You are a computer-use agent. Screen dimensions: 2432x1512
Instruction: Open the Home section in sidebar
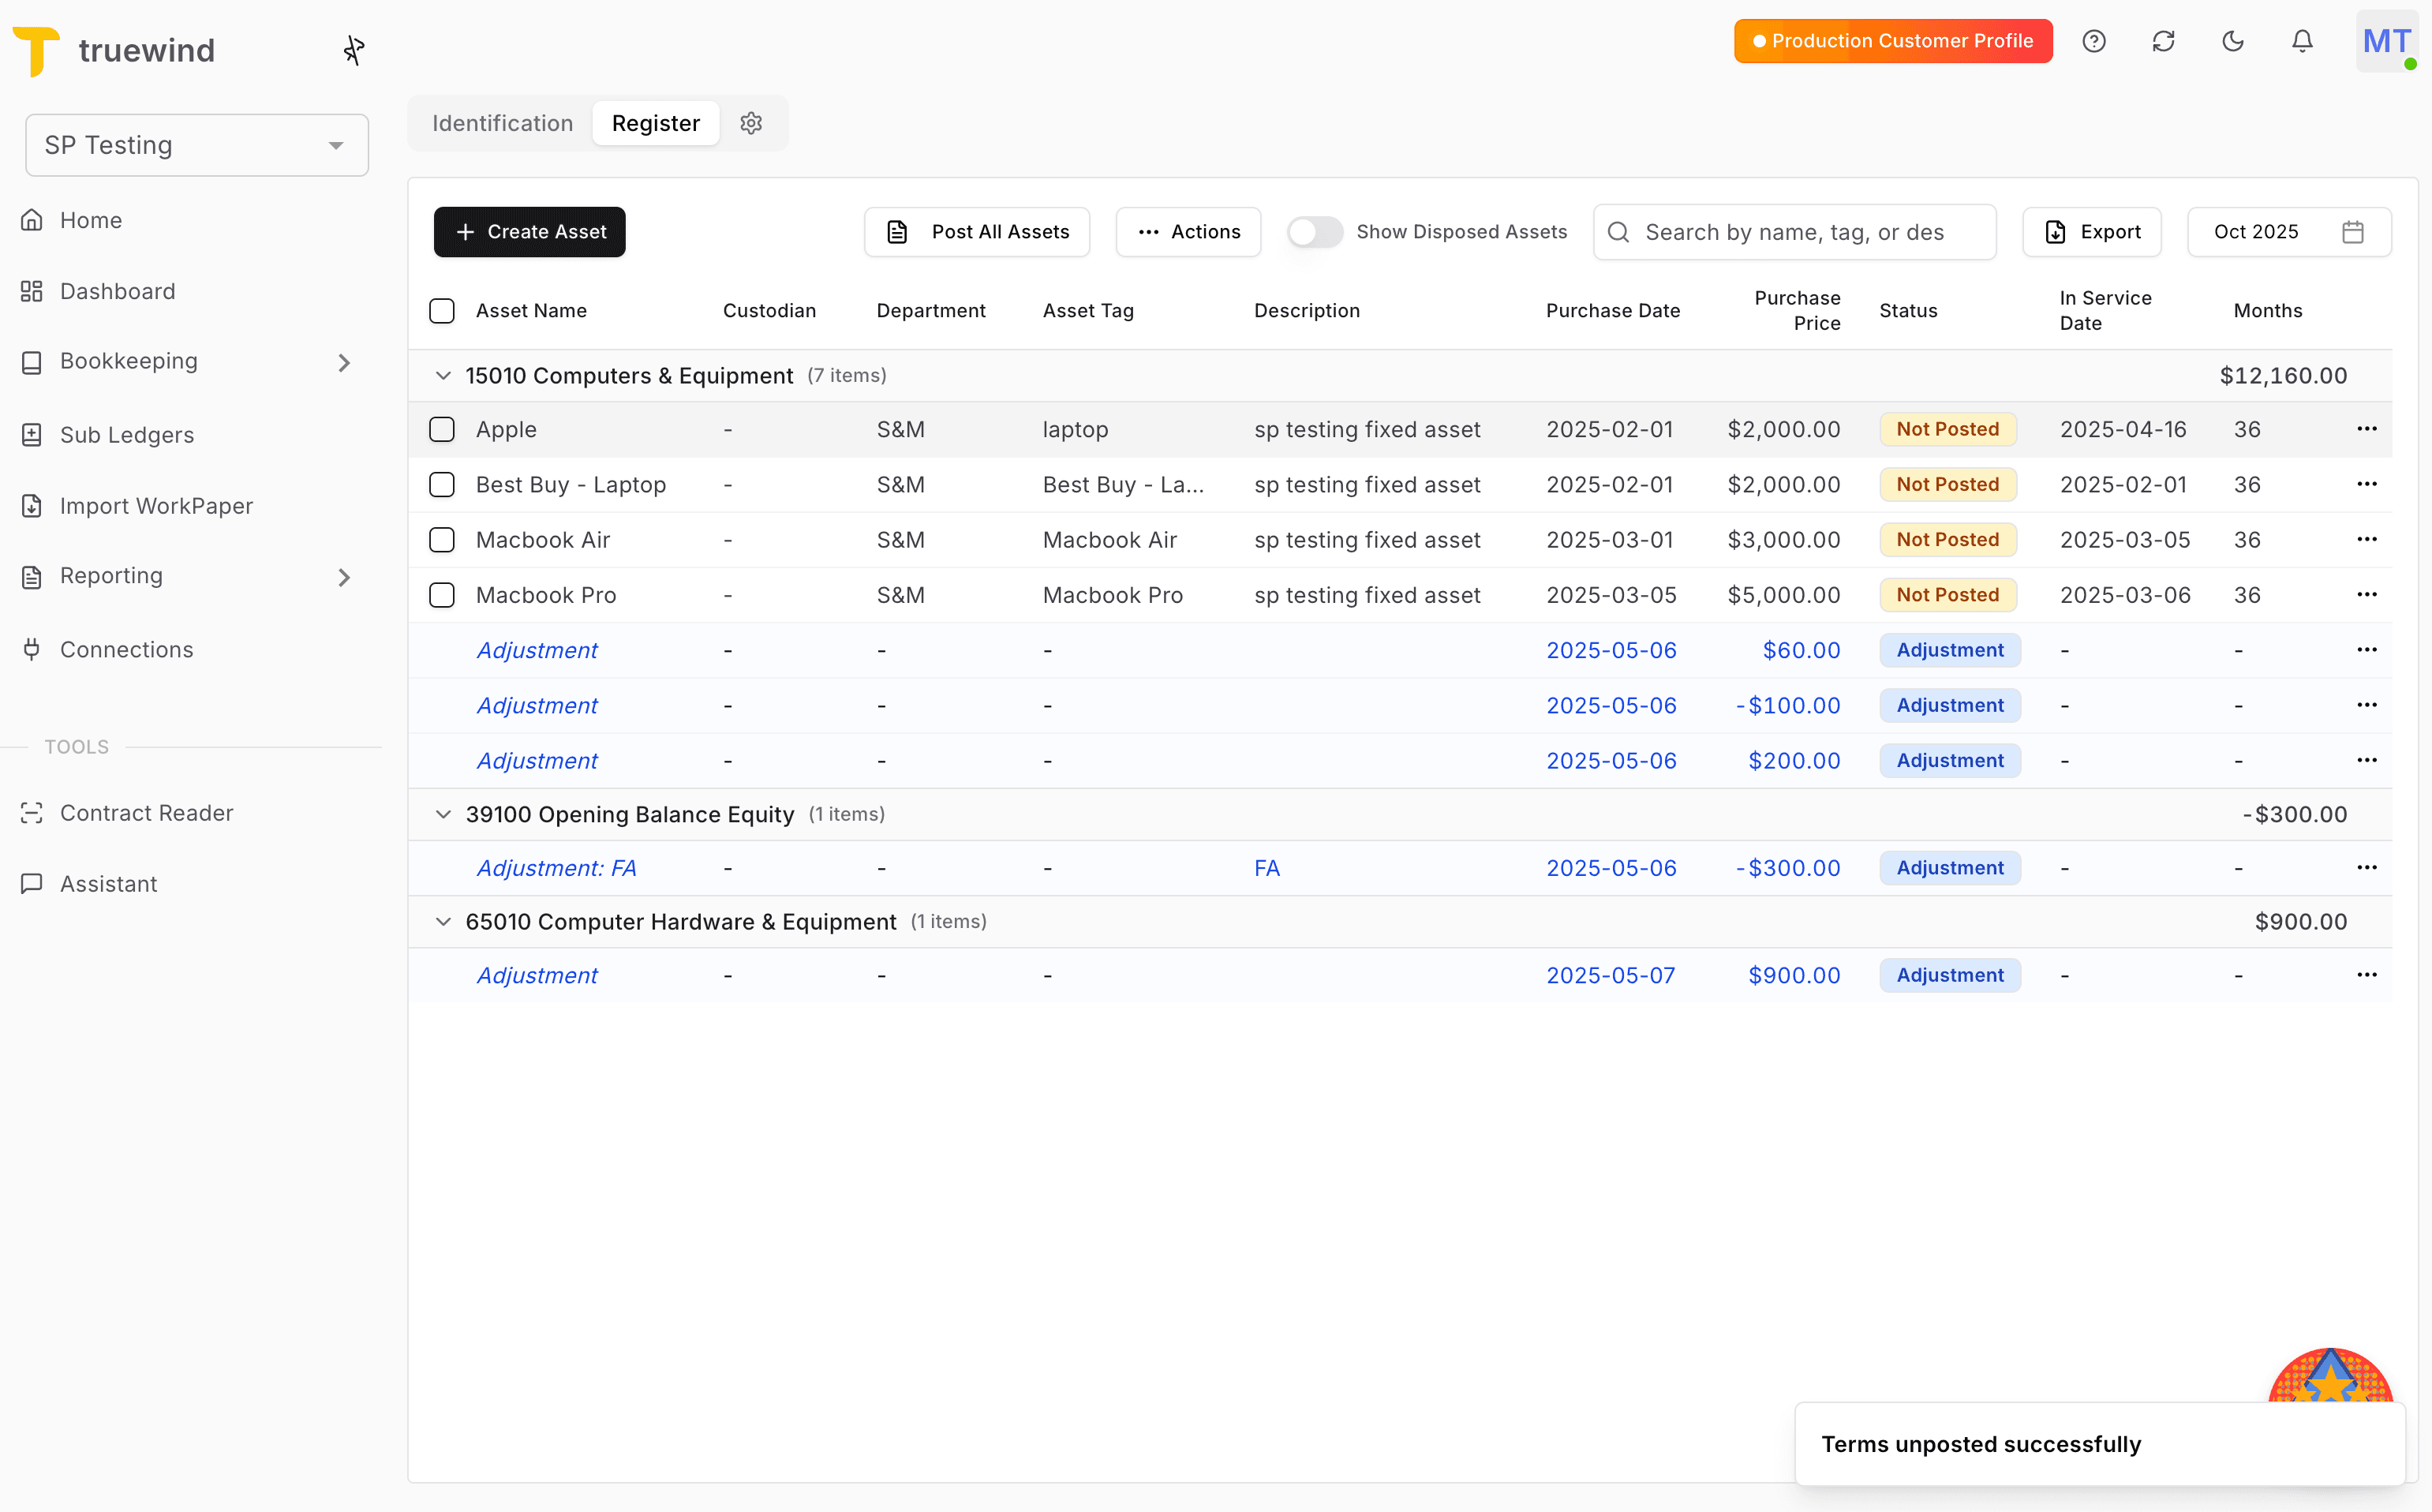click(x=91, y=219)
